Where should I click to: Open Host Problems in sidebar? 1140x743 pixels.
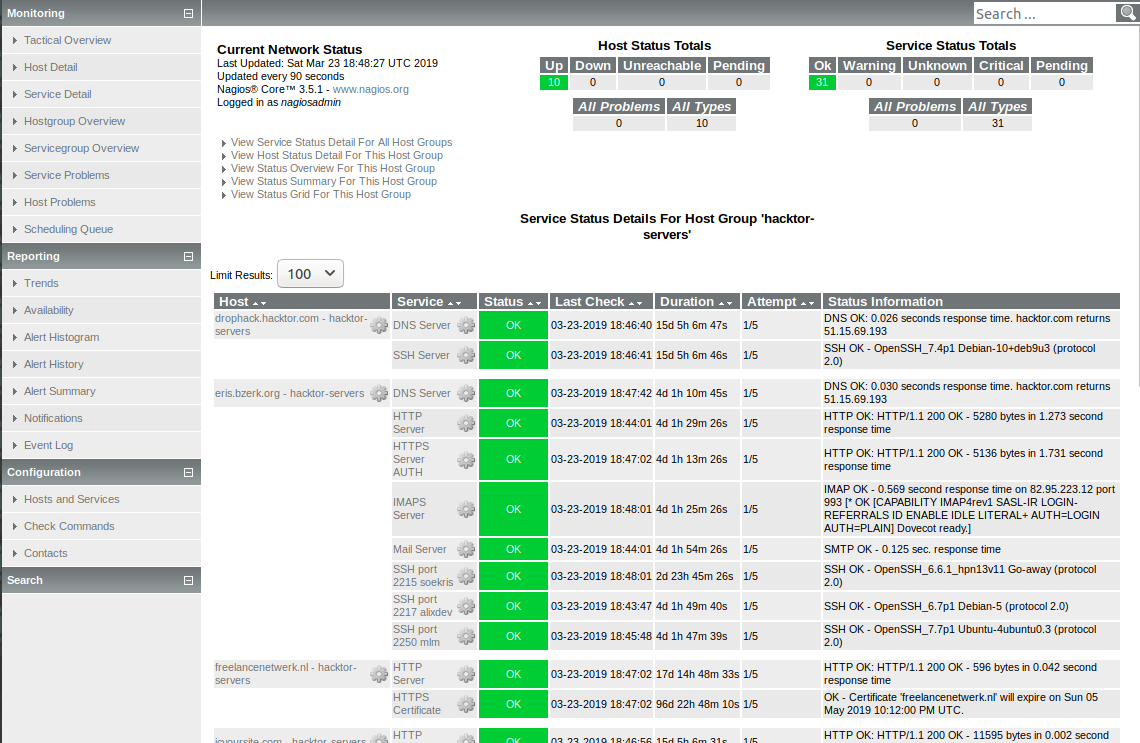[x=60, y=202]
